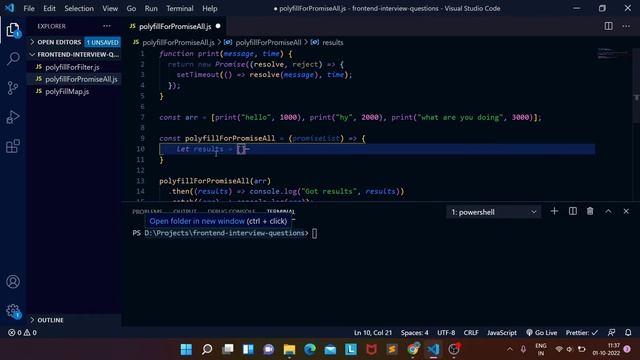Open Chrome from the taskbar
Image resolution: width=640 pixels, height=360 pixels.
413,349
